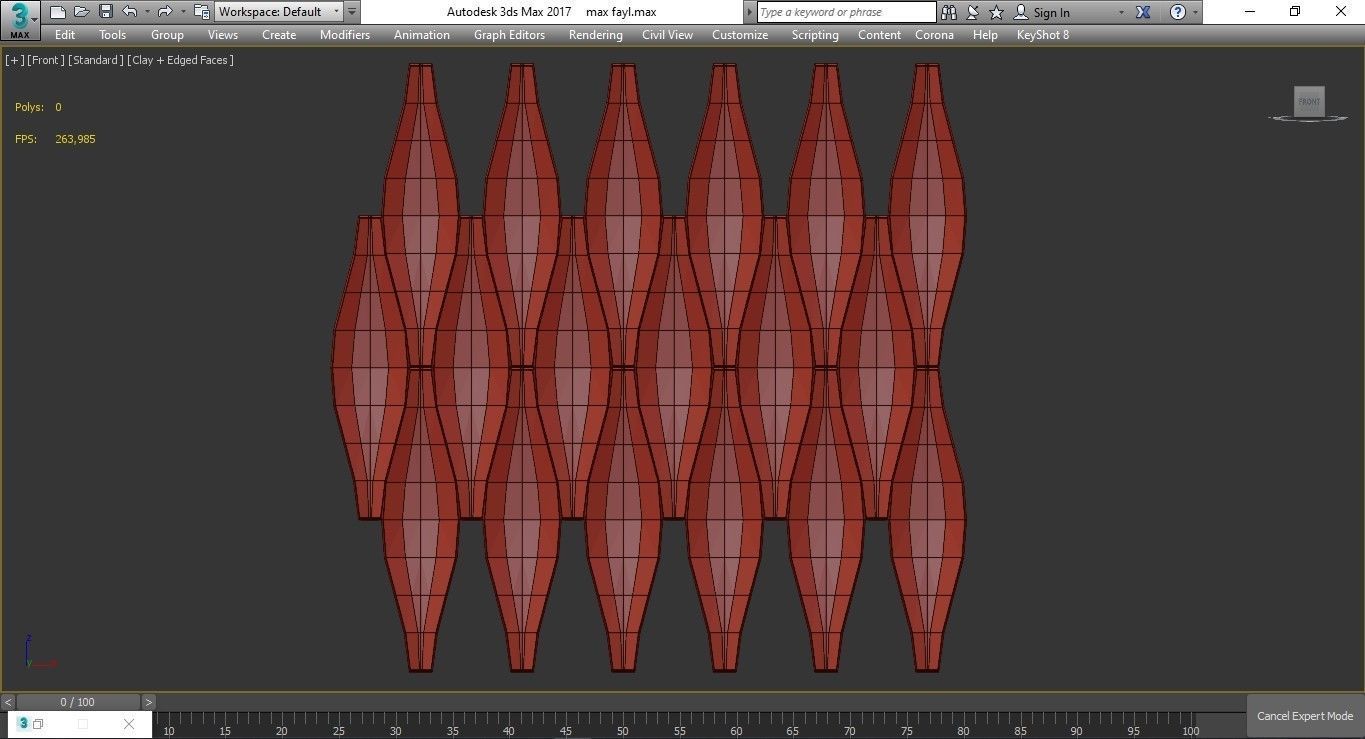
Task: Step time slider back with left arrow
Action: click(8, 702)
